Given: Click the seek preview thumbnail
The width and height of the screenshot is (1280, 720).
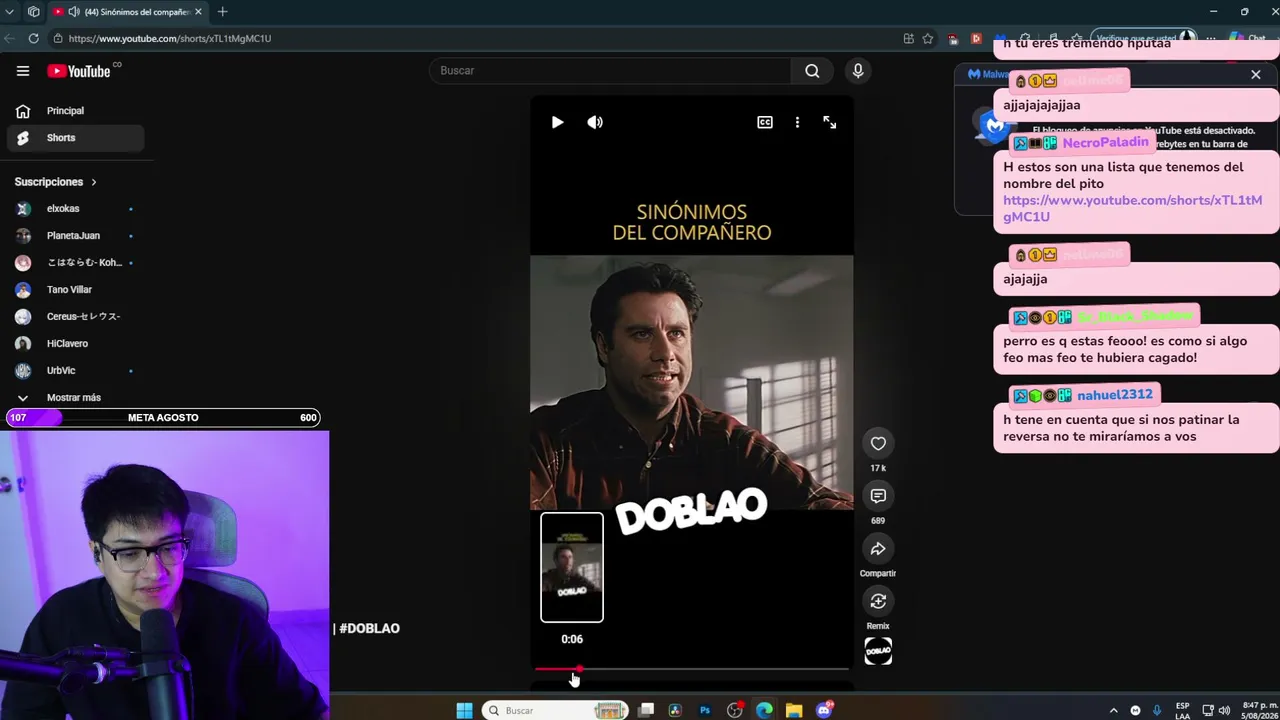Looking at the screenshot, I should [x=572, y=567].
